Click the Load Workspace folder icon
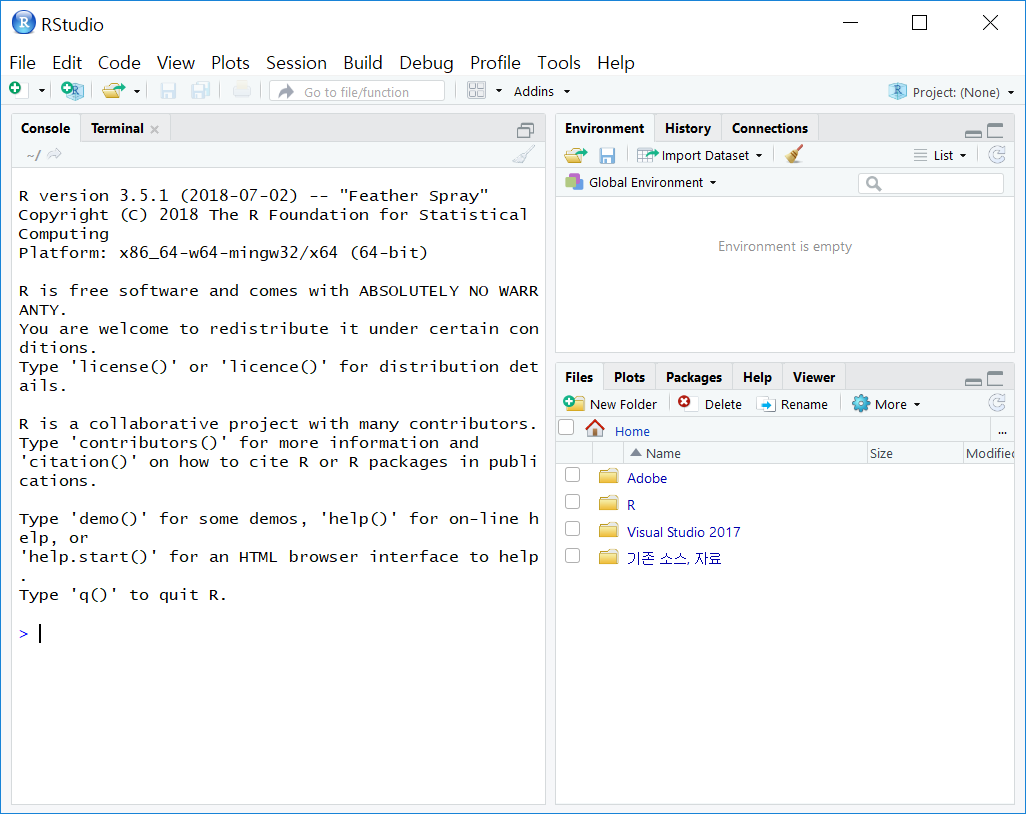 [576, 155]
